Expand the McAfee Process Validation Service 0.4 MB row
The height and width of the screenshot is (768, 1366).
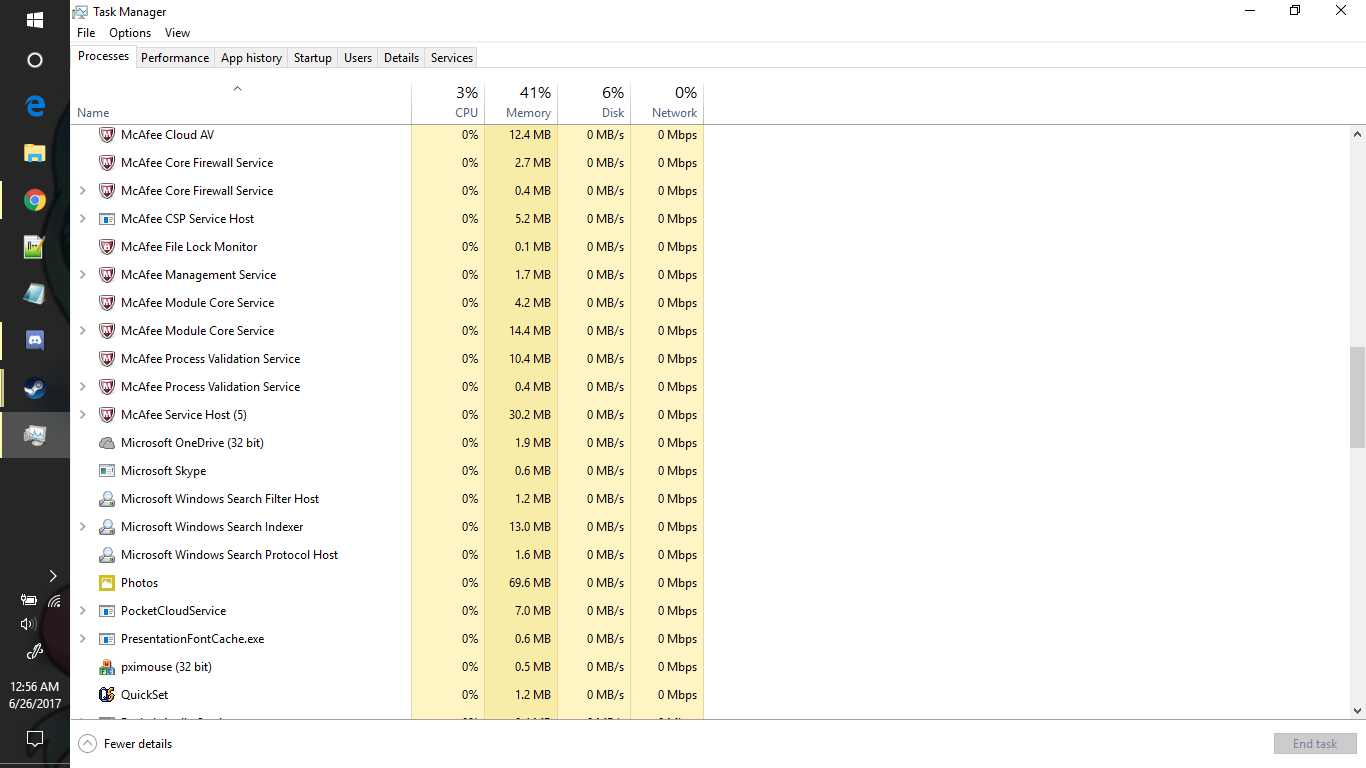[83, 387]
